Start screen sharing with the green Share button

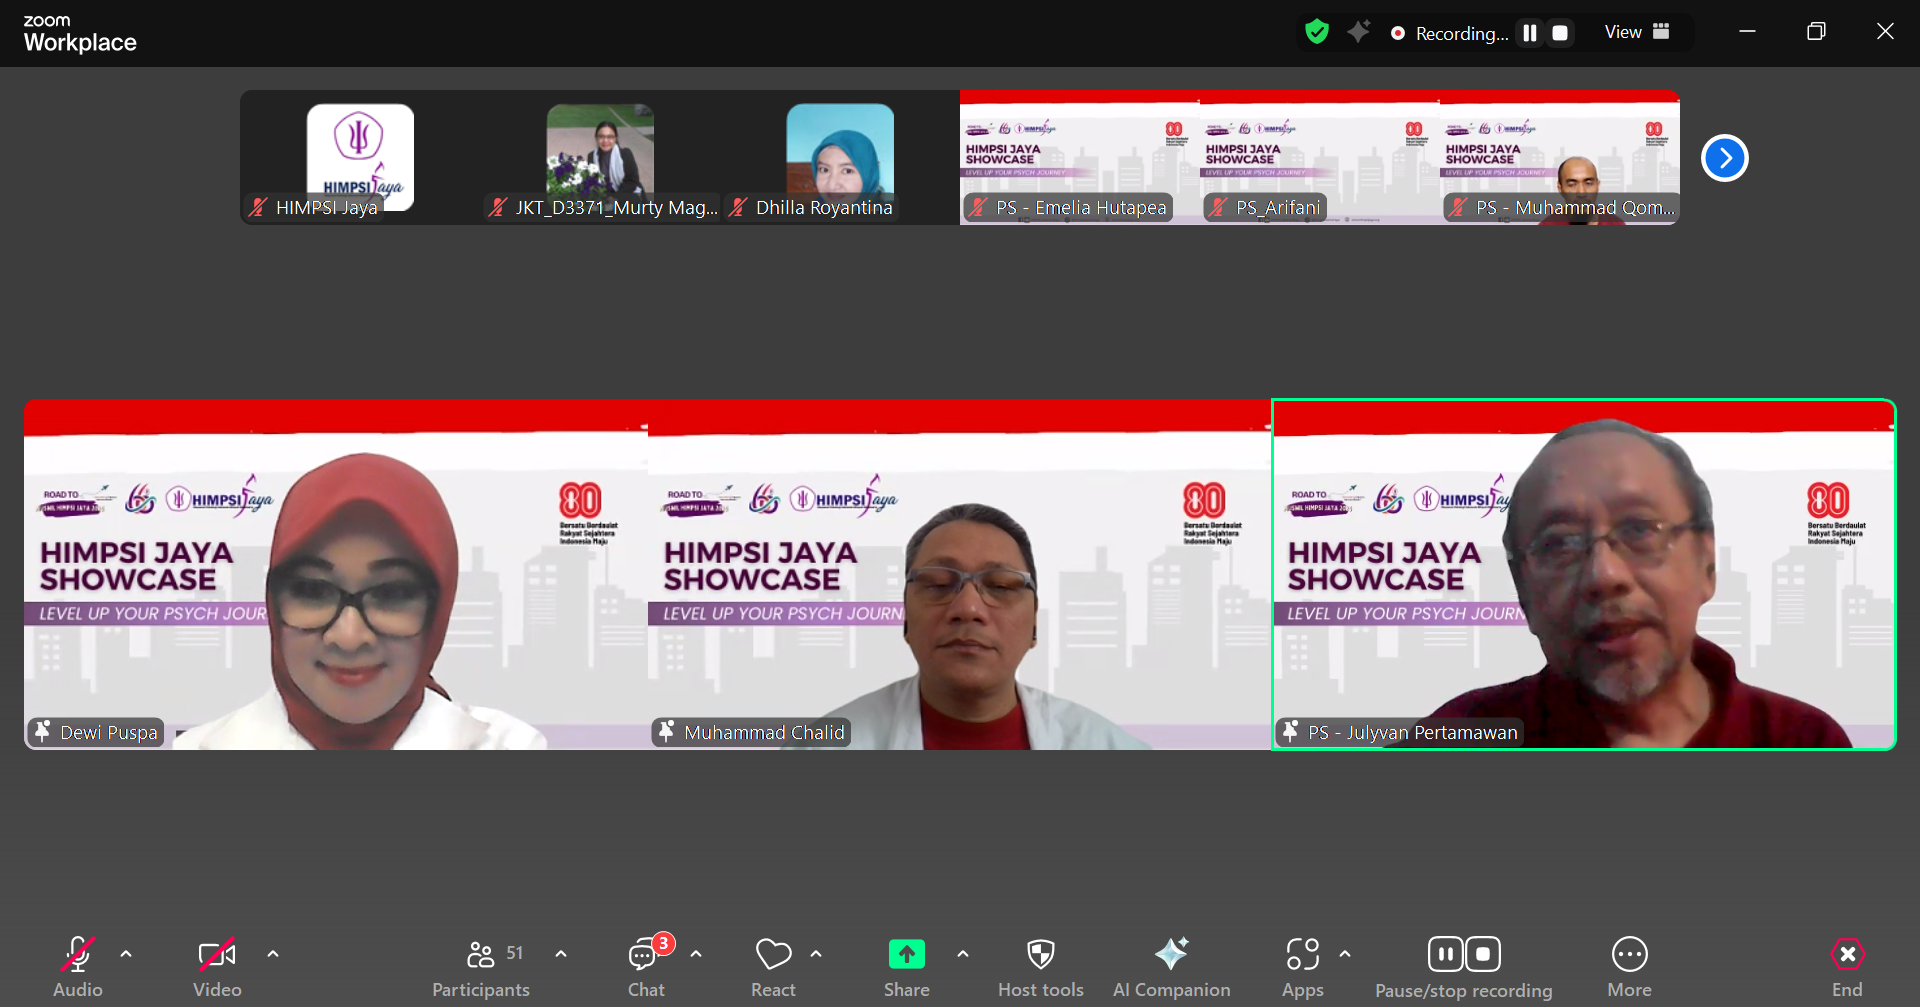pos(907,966)
